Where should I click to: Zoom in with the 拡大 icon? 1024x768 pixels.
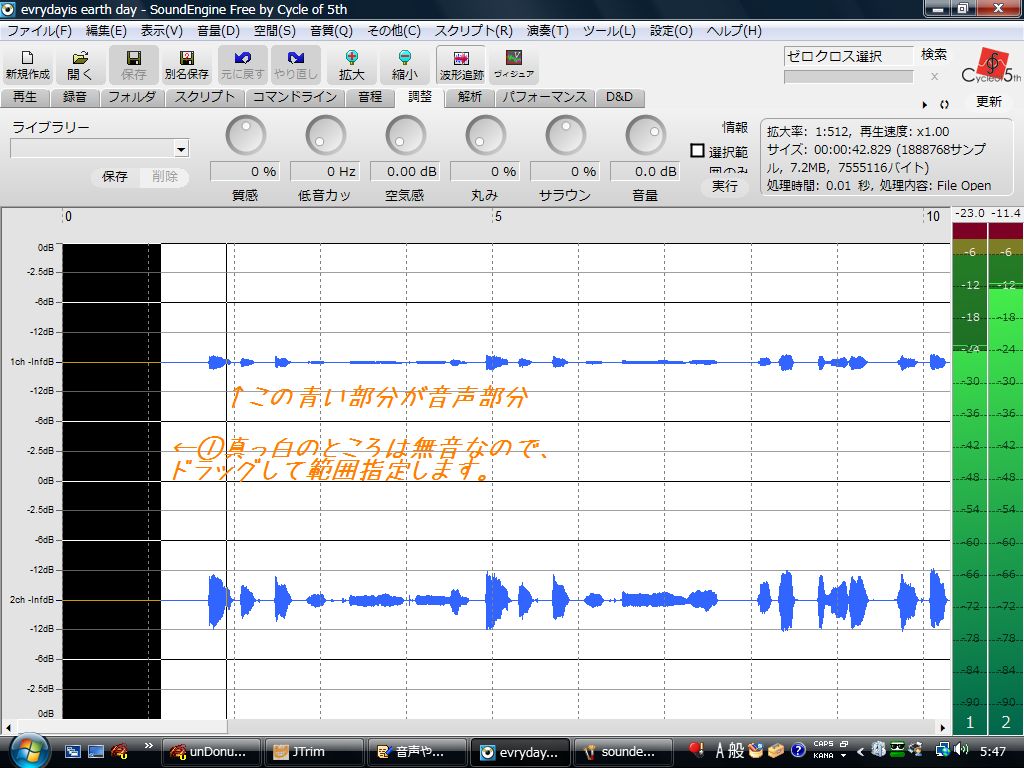coord(351,64)
